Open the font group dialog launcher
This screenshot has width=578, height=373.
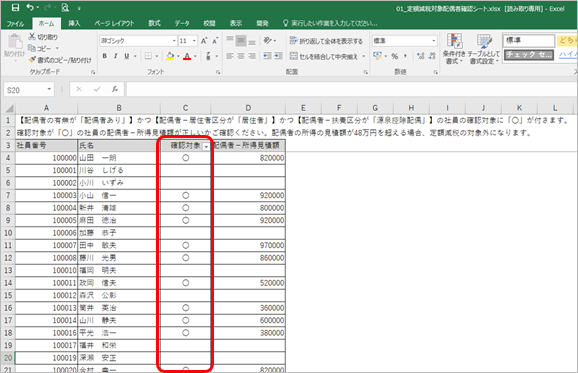(x=218, y=72)
